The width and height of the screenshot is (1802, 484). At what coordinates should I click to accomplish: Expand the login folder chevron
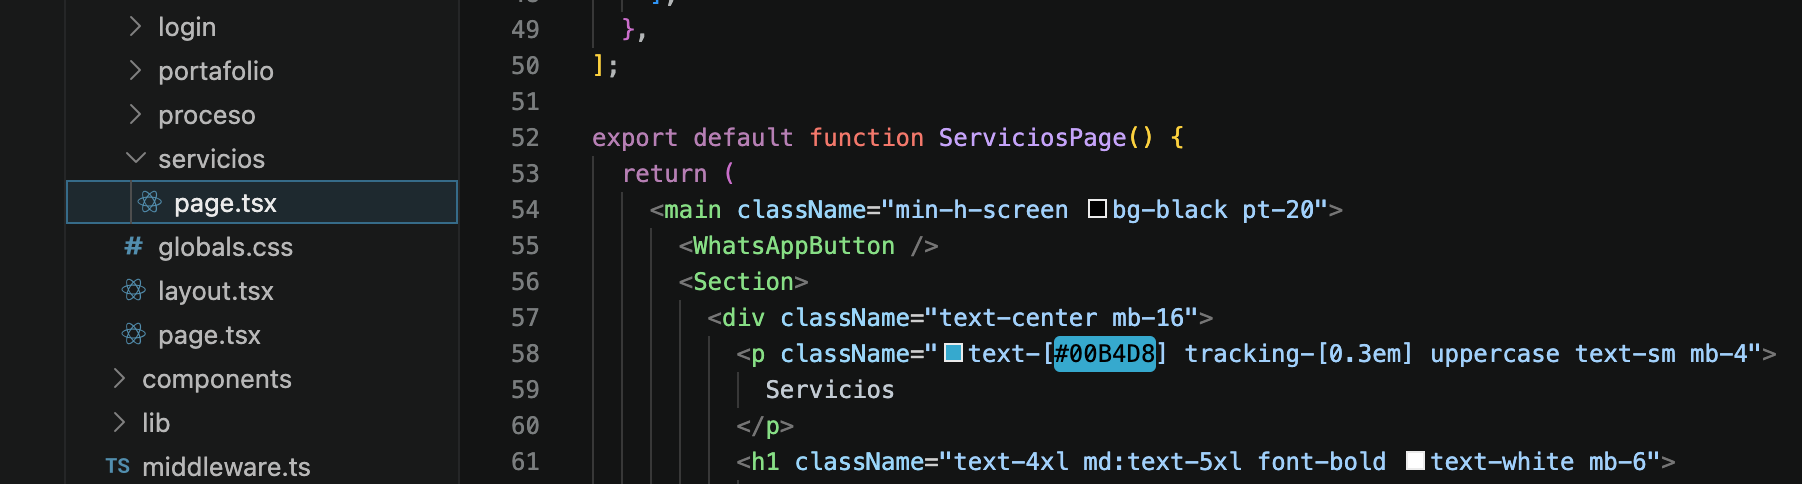click(135, 27)
